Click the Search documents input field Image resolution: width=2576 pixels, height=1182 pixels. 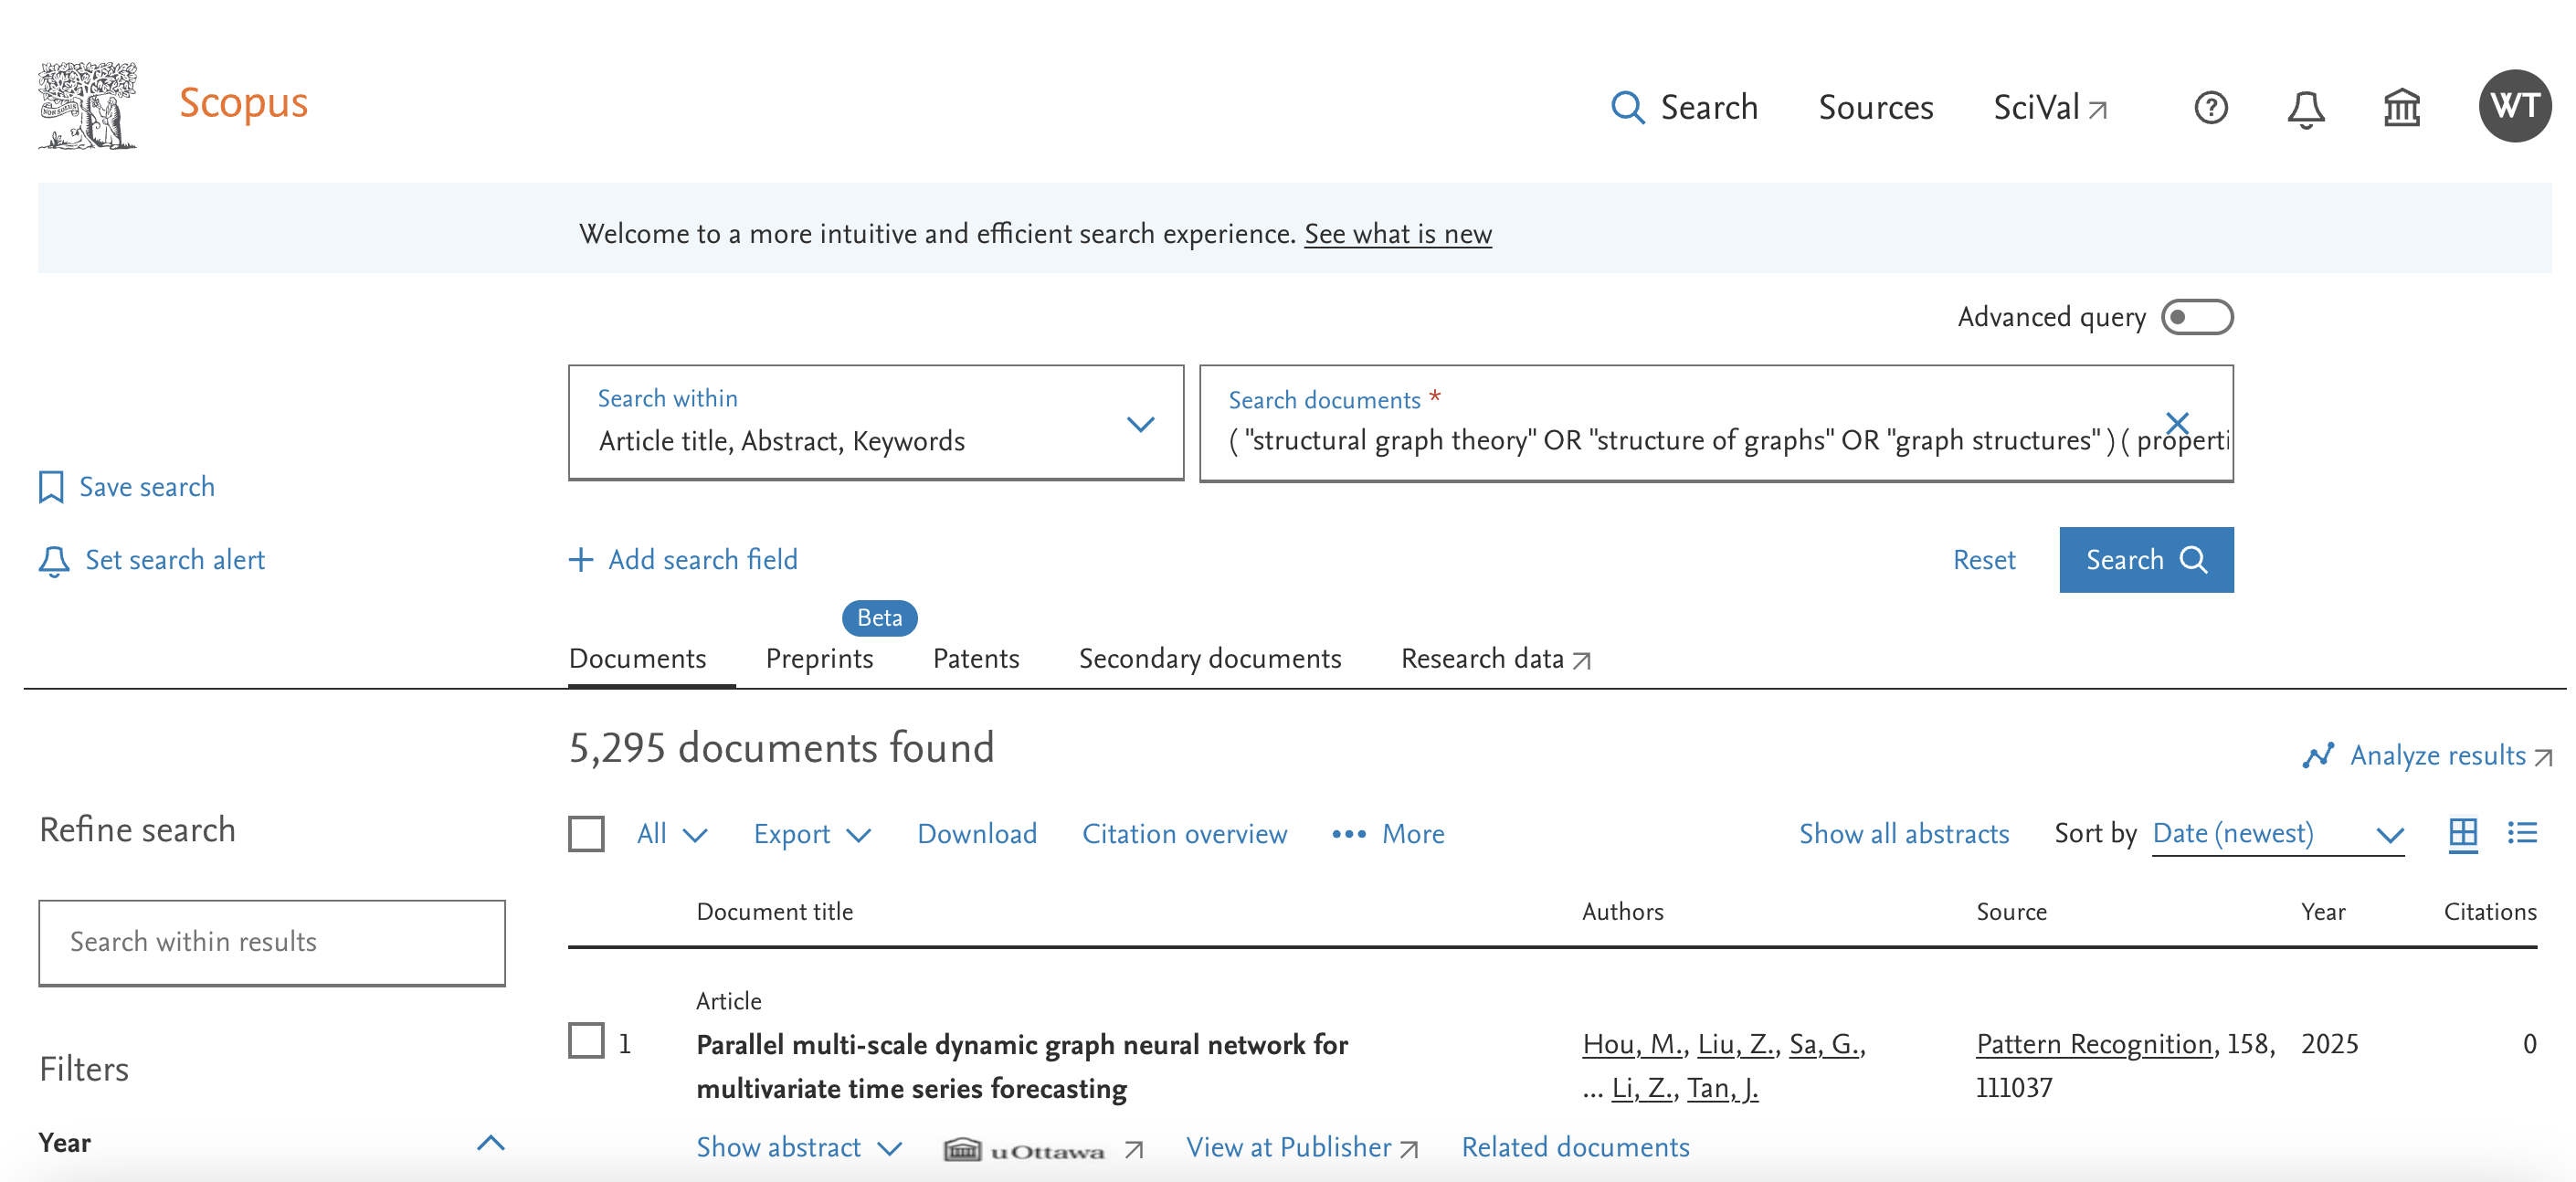(1716, 441)
